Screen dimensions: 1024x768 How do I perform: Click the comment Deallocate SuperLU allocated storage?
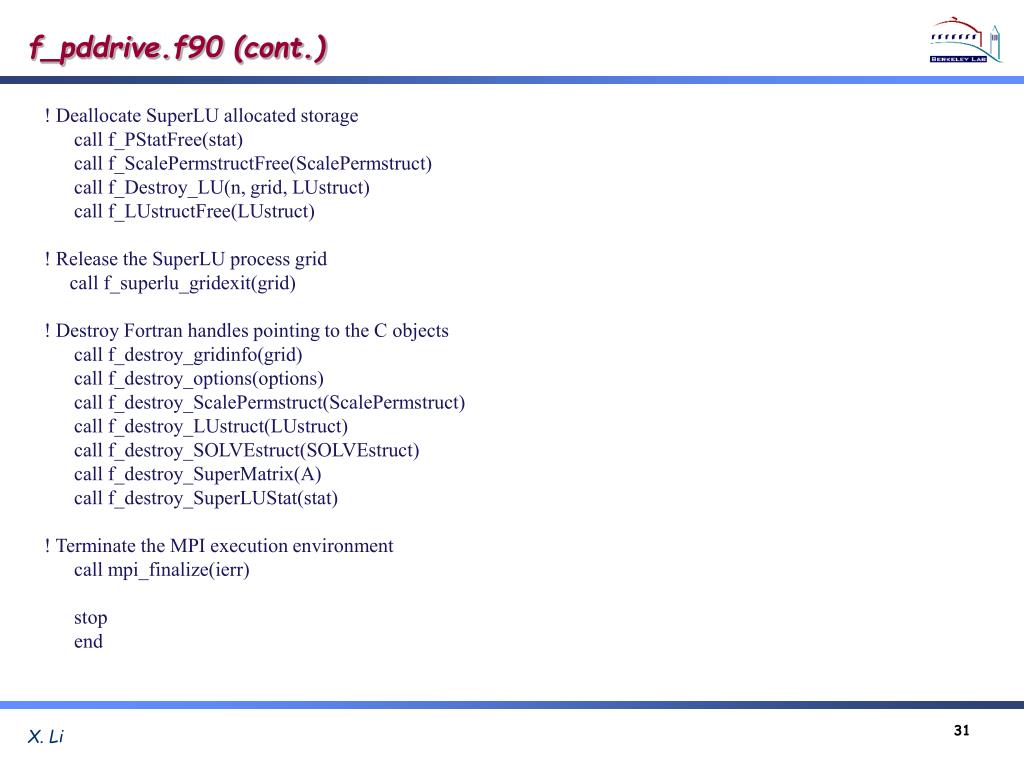202,116
